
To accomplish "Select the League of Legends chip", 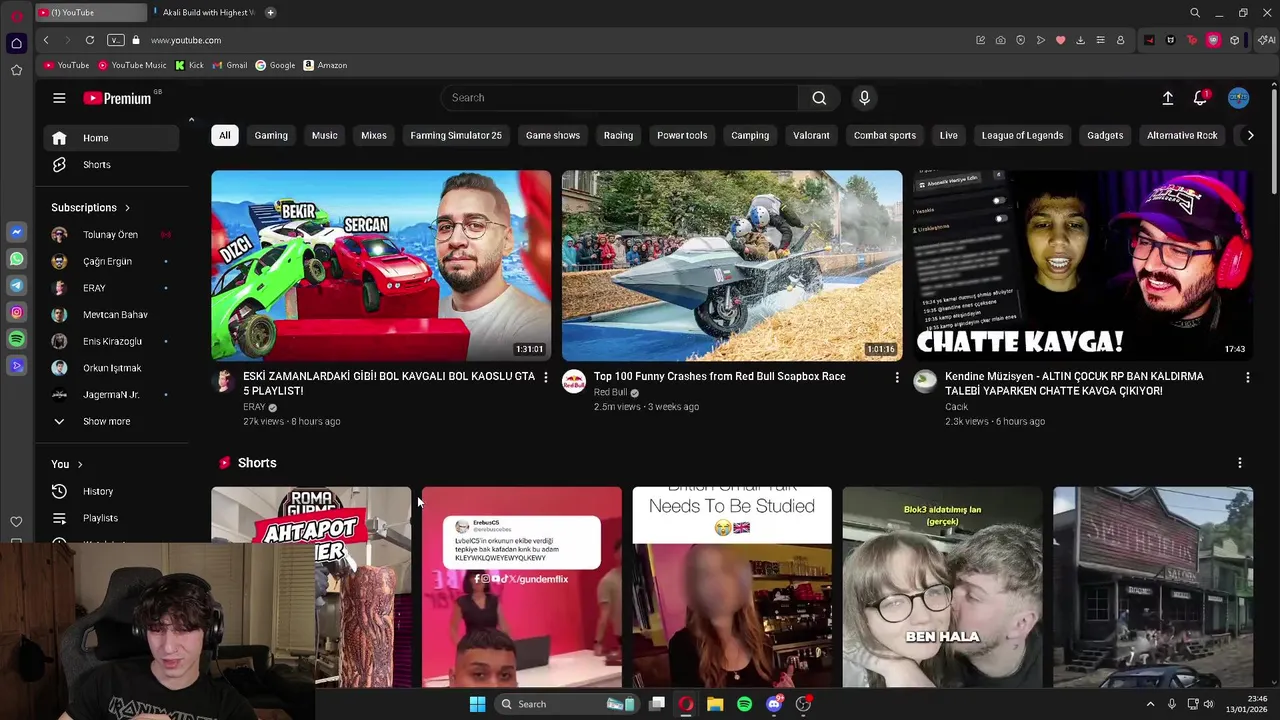I will click(x=1022, y=135).
